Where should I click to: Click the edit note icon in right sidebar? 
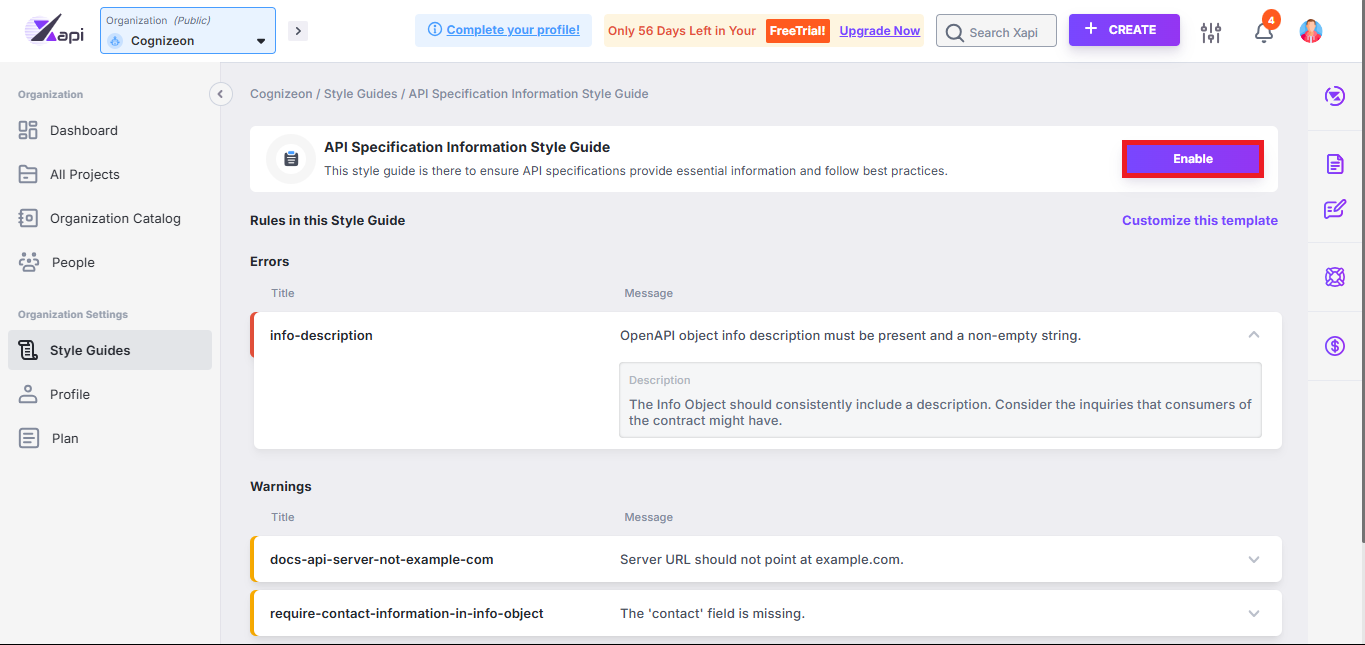[x=1334, y=209]
